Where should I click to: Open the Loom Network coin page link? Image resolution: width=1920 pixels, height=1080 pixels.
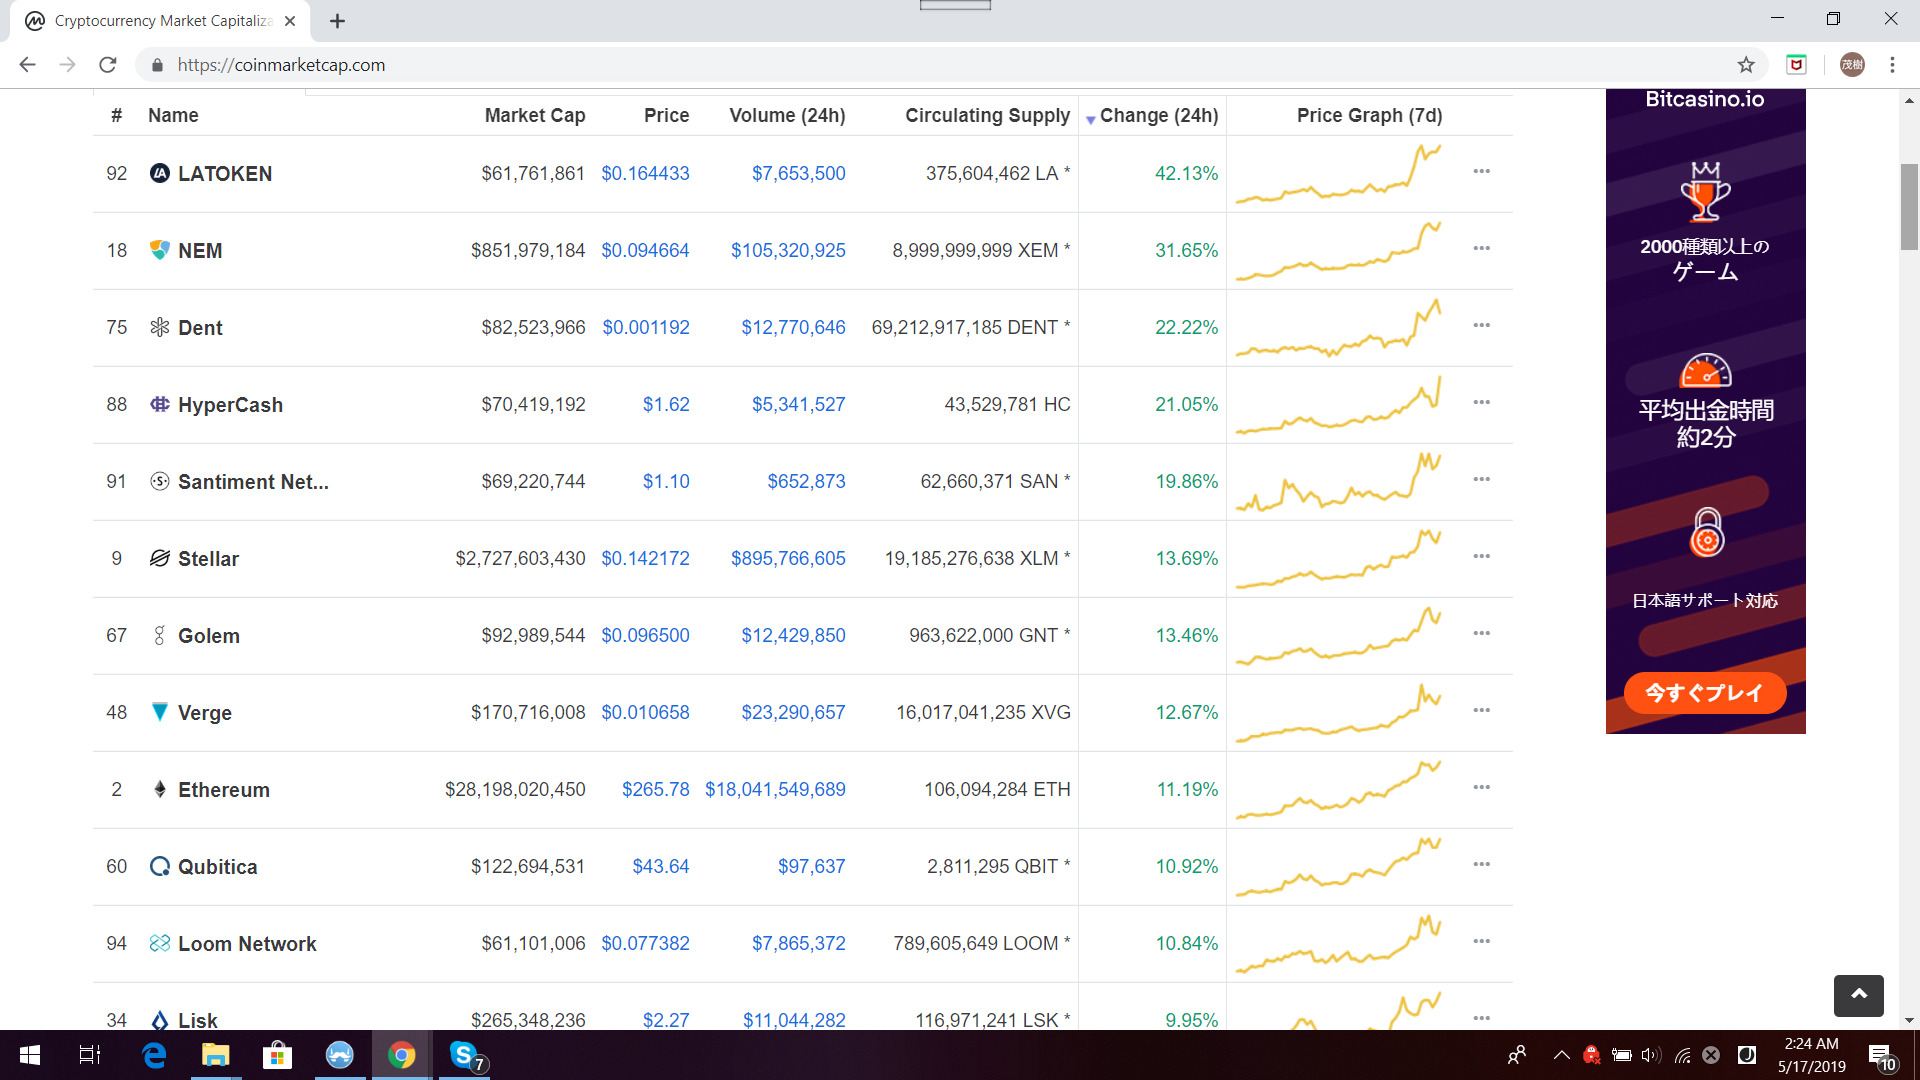click(x=247, y=944)
